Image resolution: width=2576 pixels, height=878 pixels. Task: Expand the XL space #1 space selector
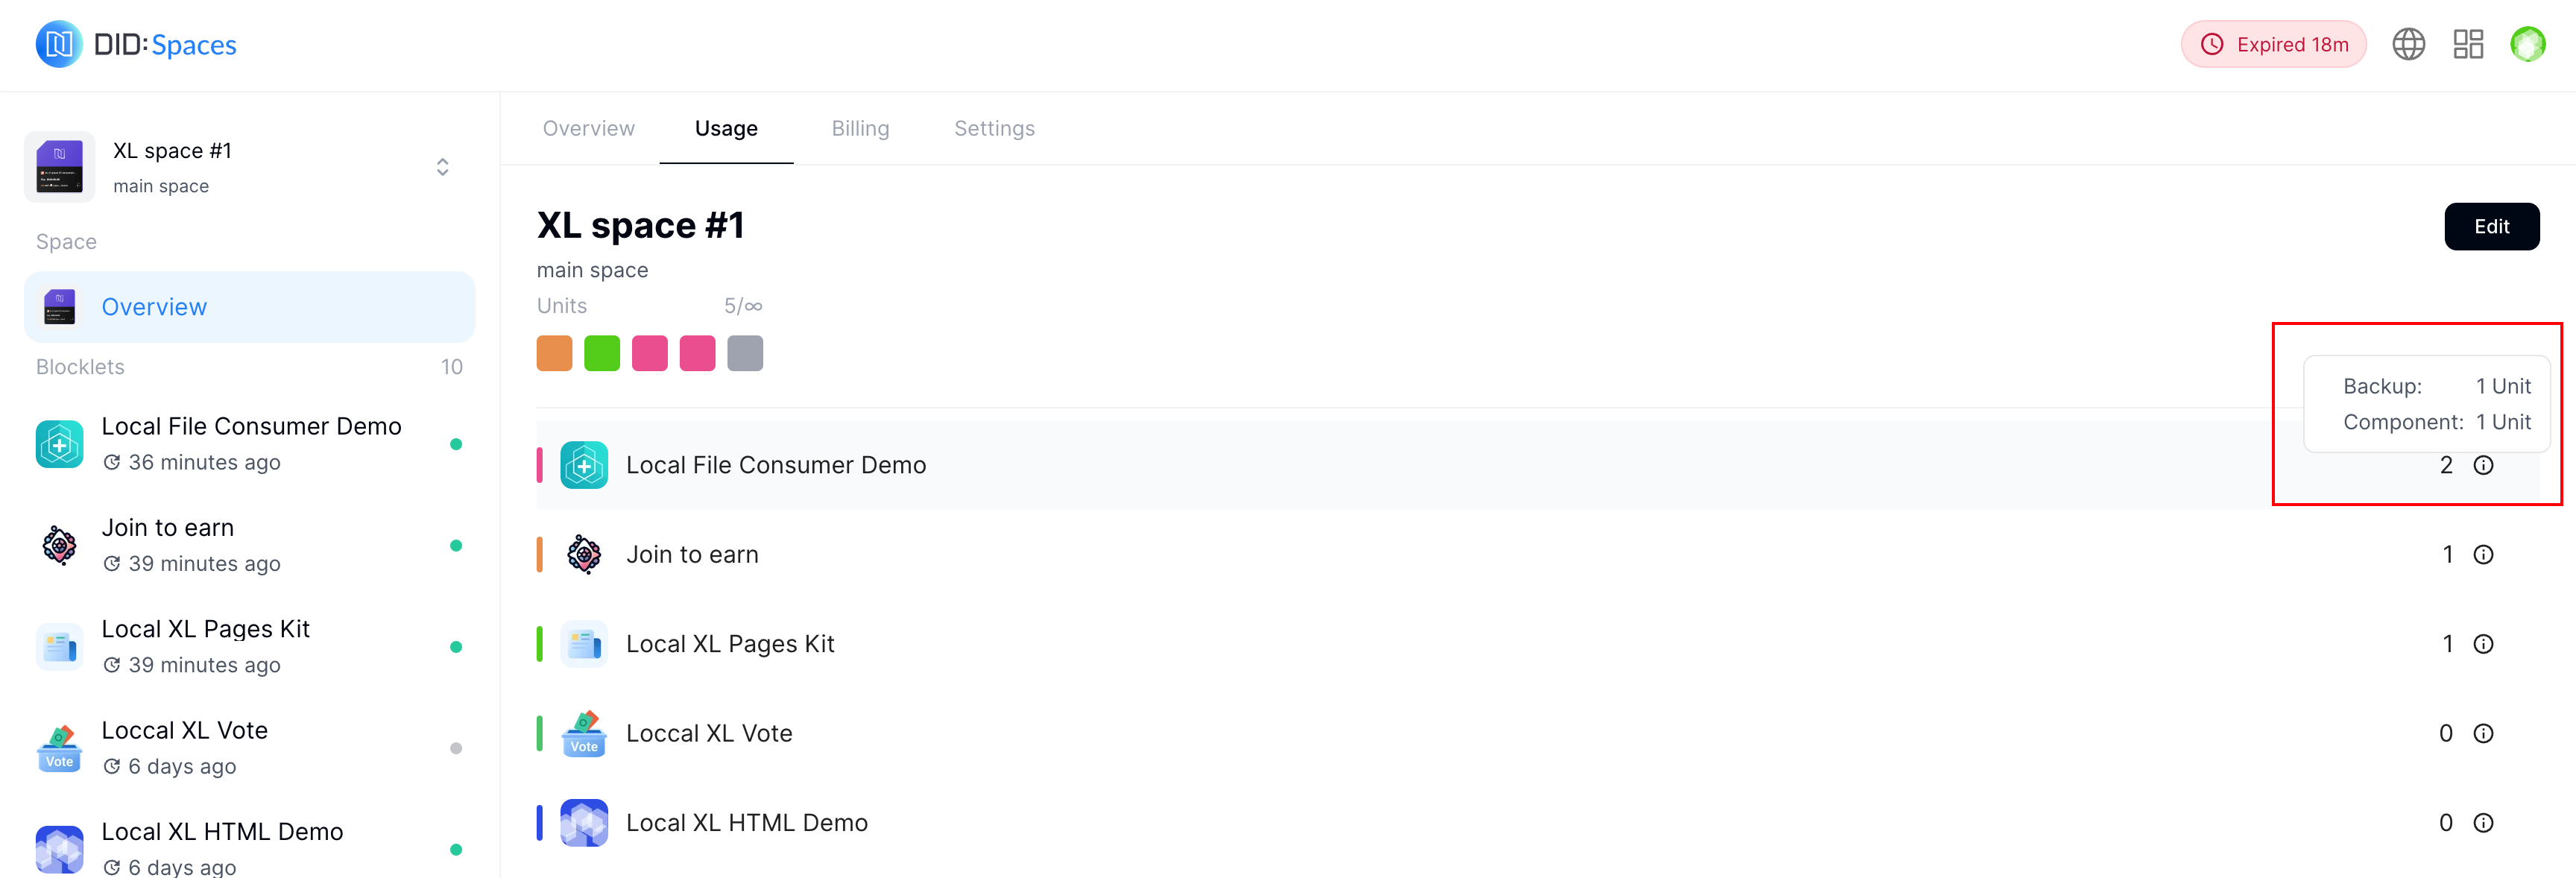coord(442,167)
